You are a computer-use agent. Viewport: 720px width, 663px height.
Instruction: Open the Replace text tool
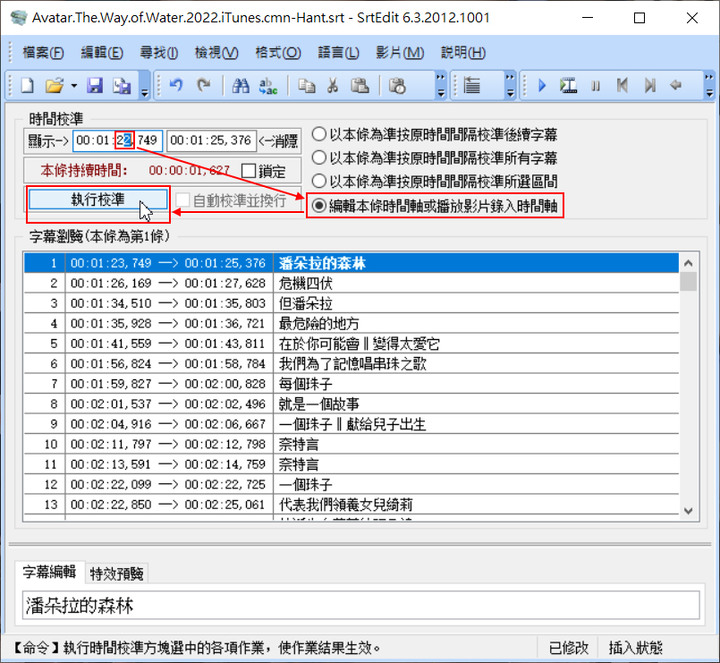268,85
